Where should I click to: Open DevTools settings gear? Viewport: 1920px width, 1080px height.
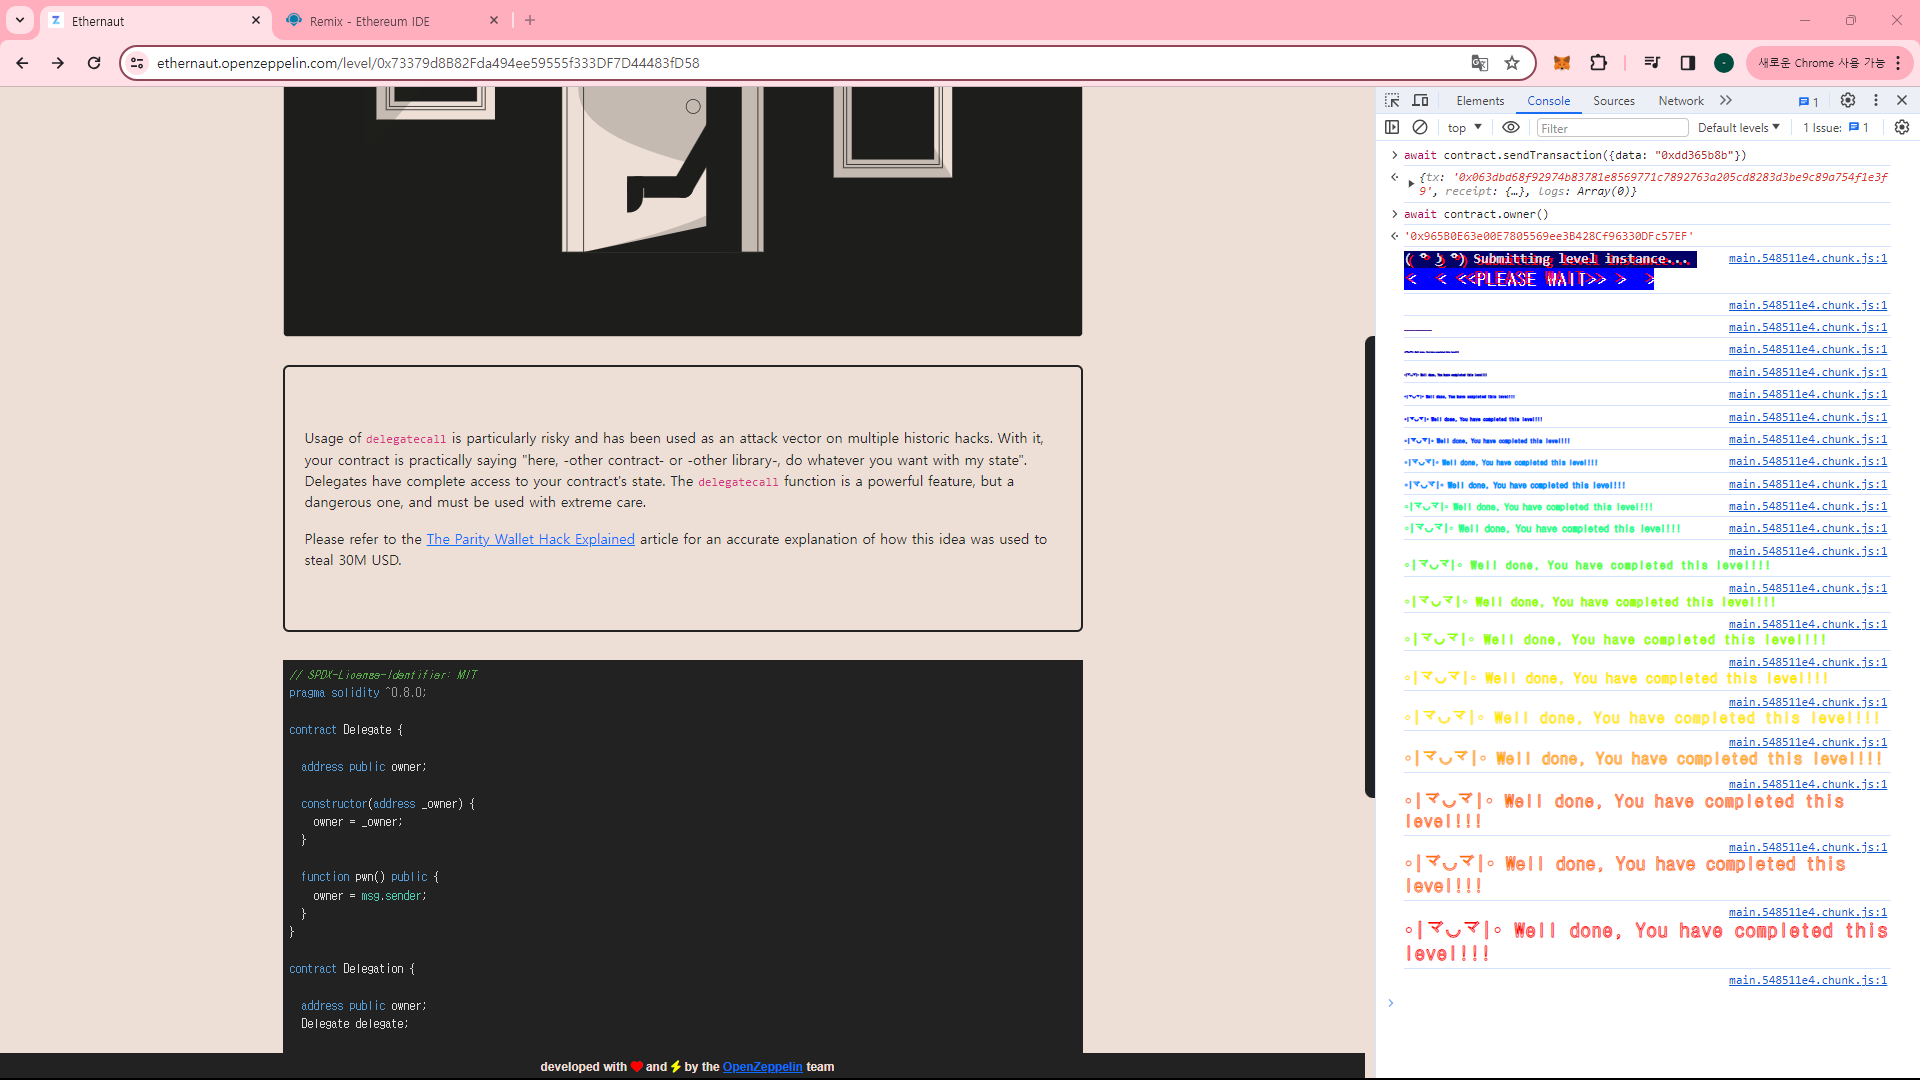coord(1848,100)
